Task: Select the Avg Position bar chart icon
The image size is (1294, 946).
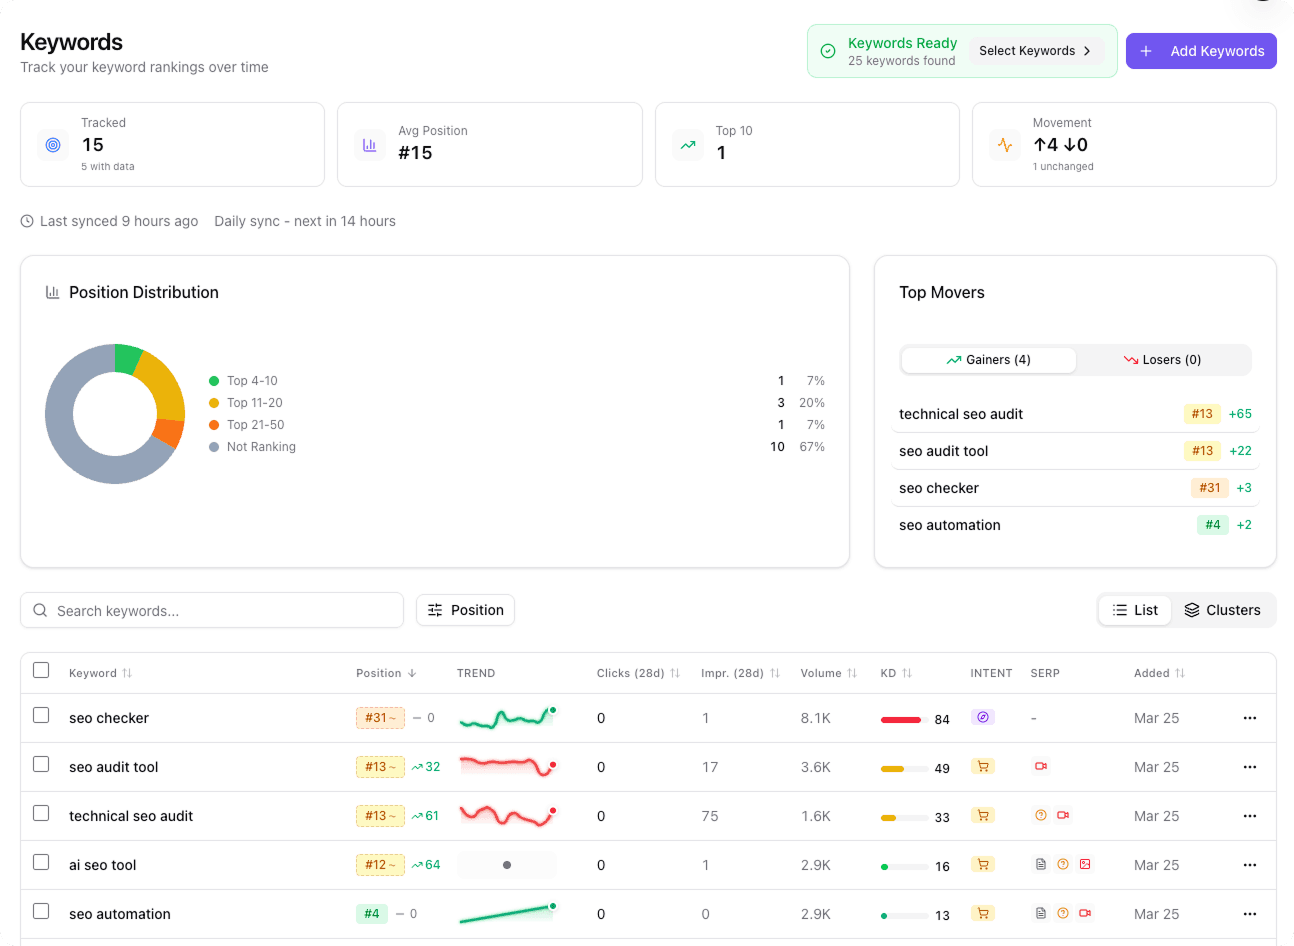Action: coord(370,145)
